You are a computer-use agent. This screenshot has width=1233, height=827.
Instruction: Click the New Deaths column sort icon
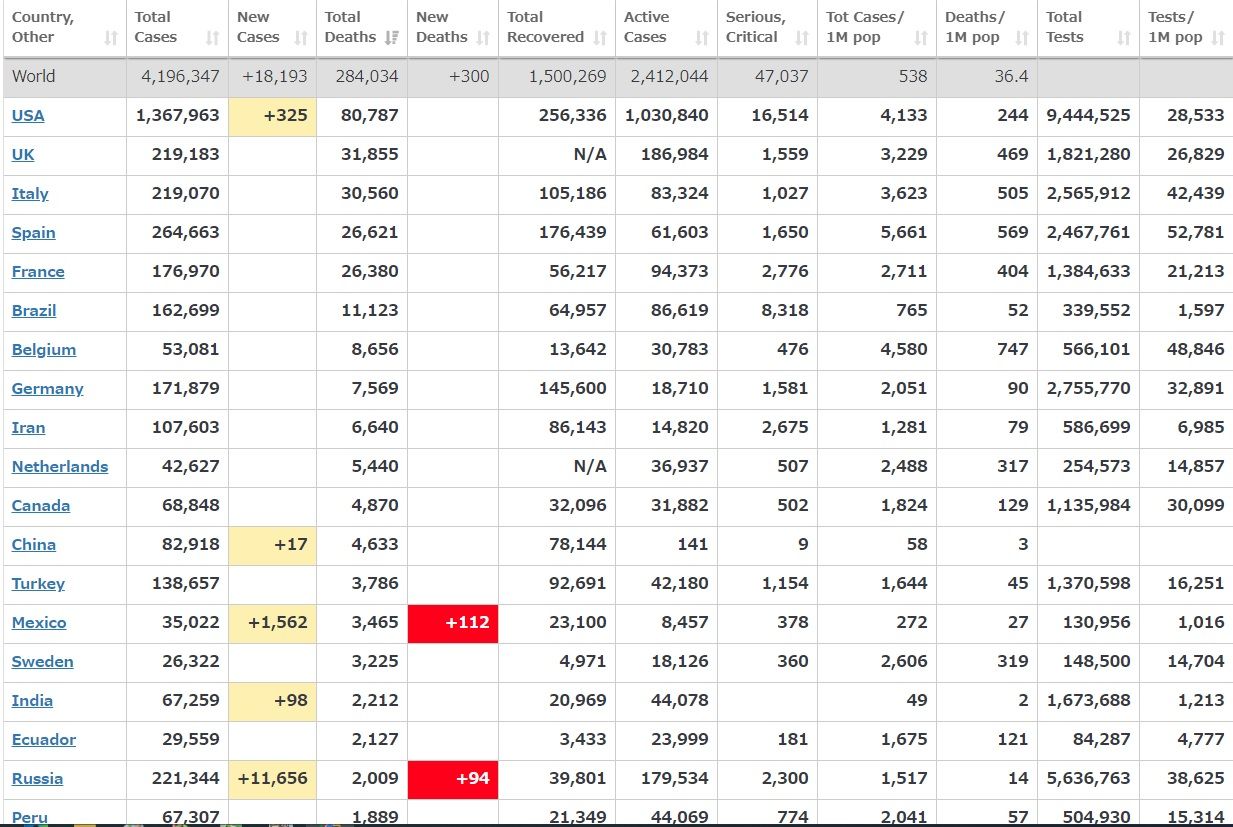483,38
